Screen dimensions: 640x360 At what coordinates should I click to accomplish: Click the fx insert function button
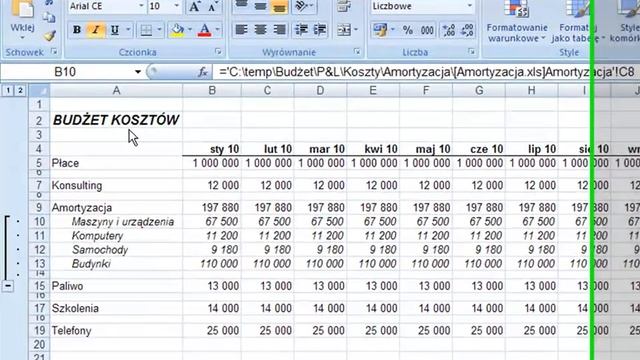[203, 72]
